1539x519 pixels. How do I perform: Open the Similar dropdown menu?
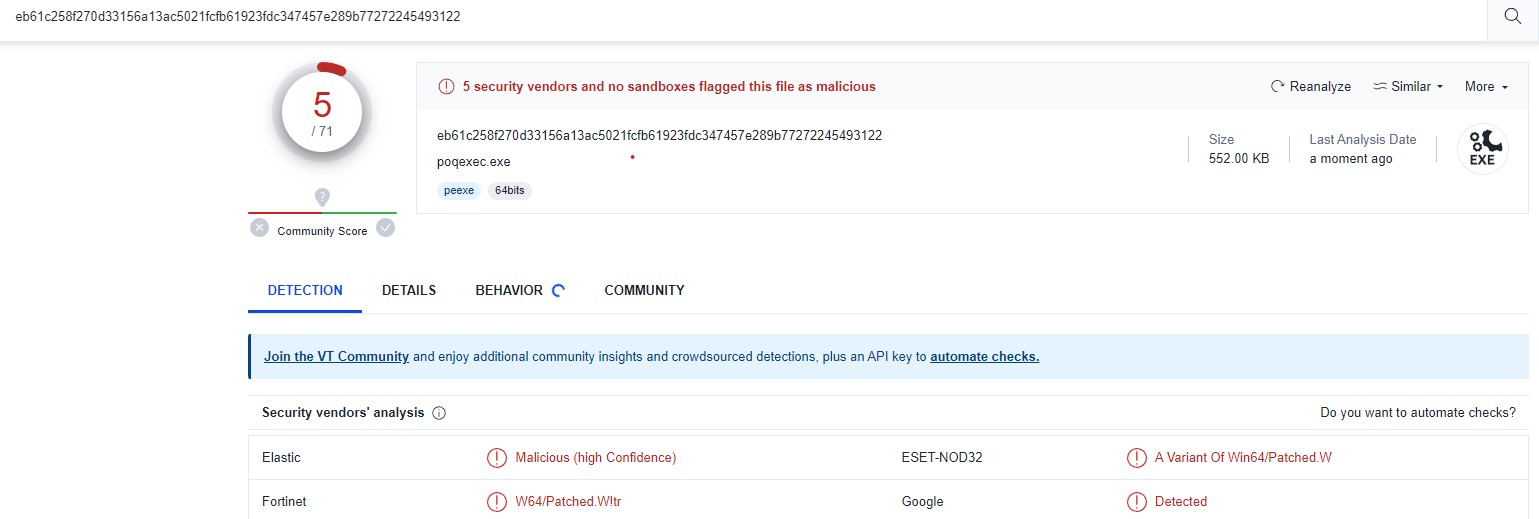coord(1408,87)
